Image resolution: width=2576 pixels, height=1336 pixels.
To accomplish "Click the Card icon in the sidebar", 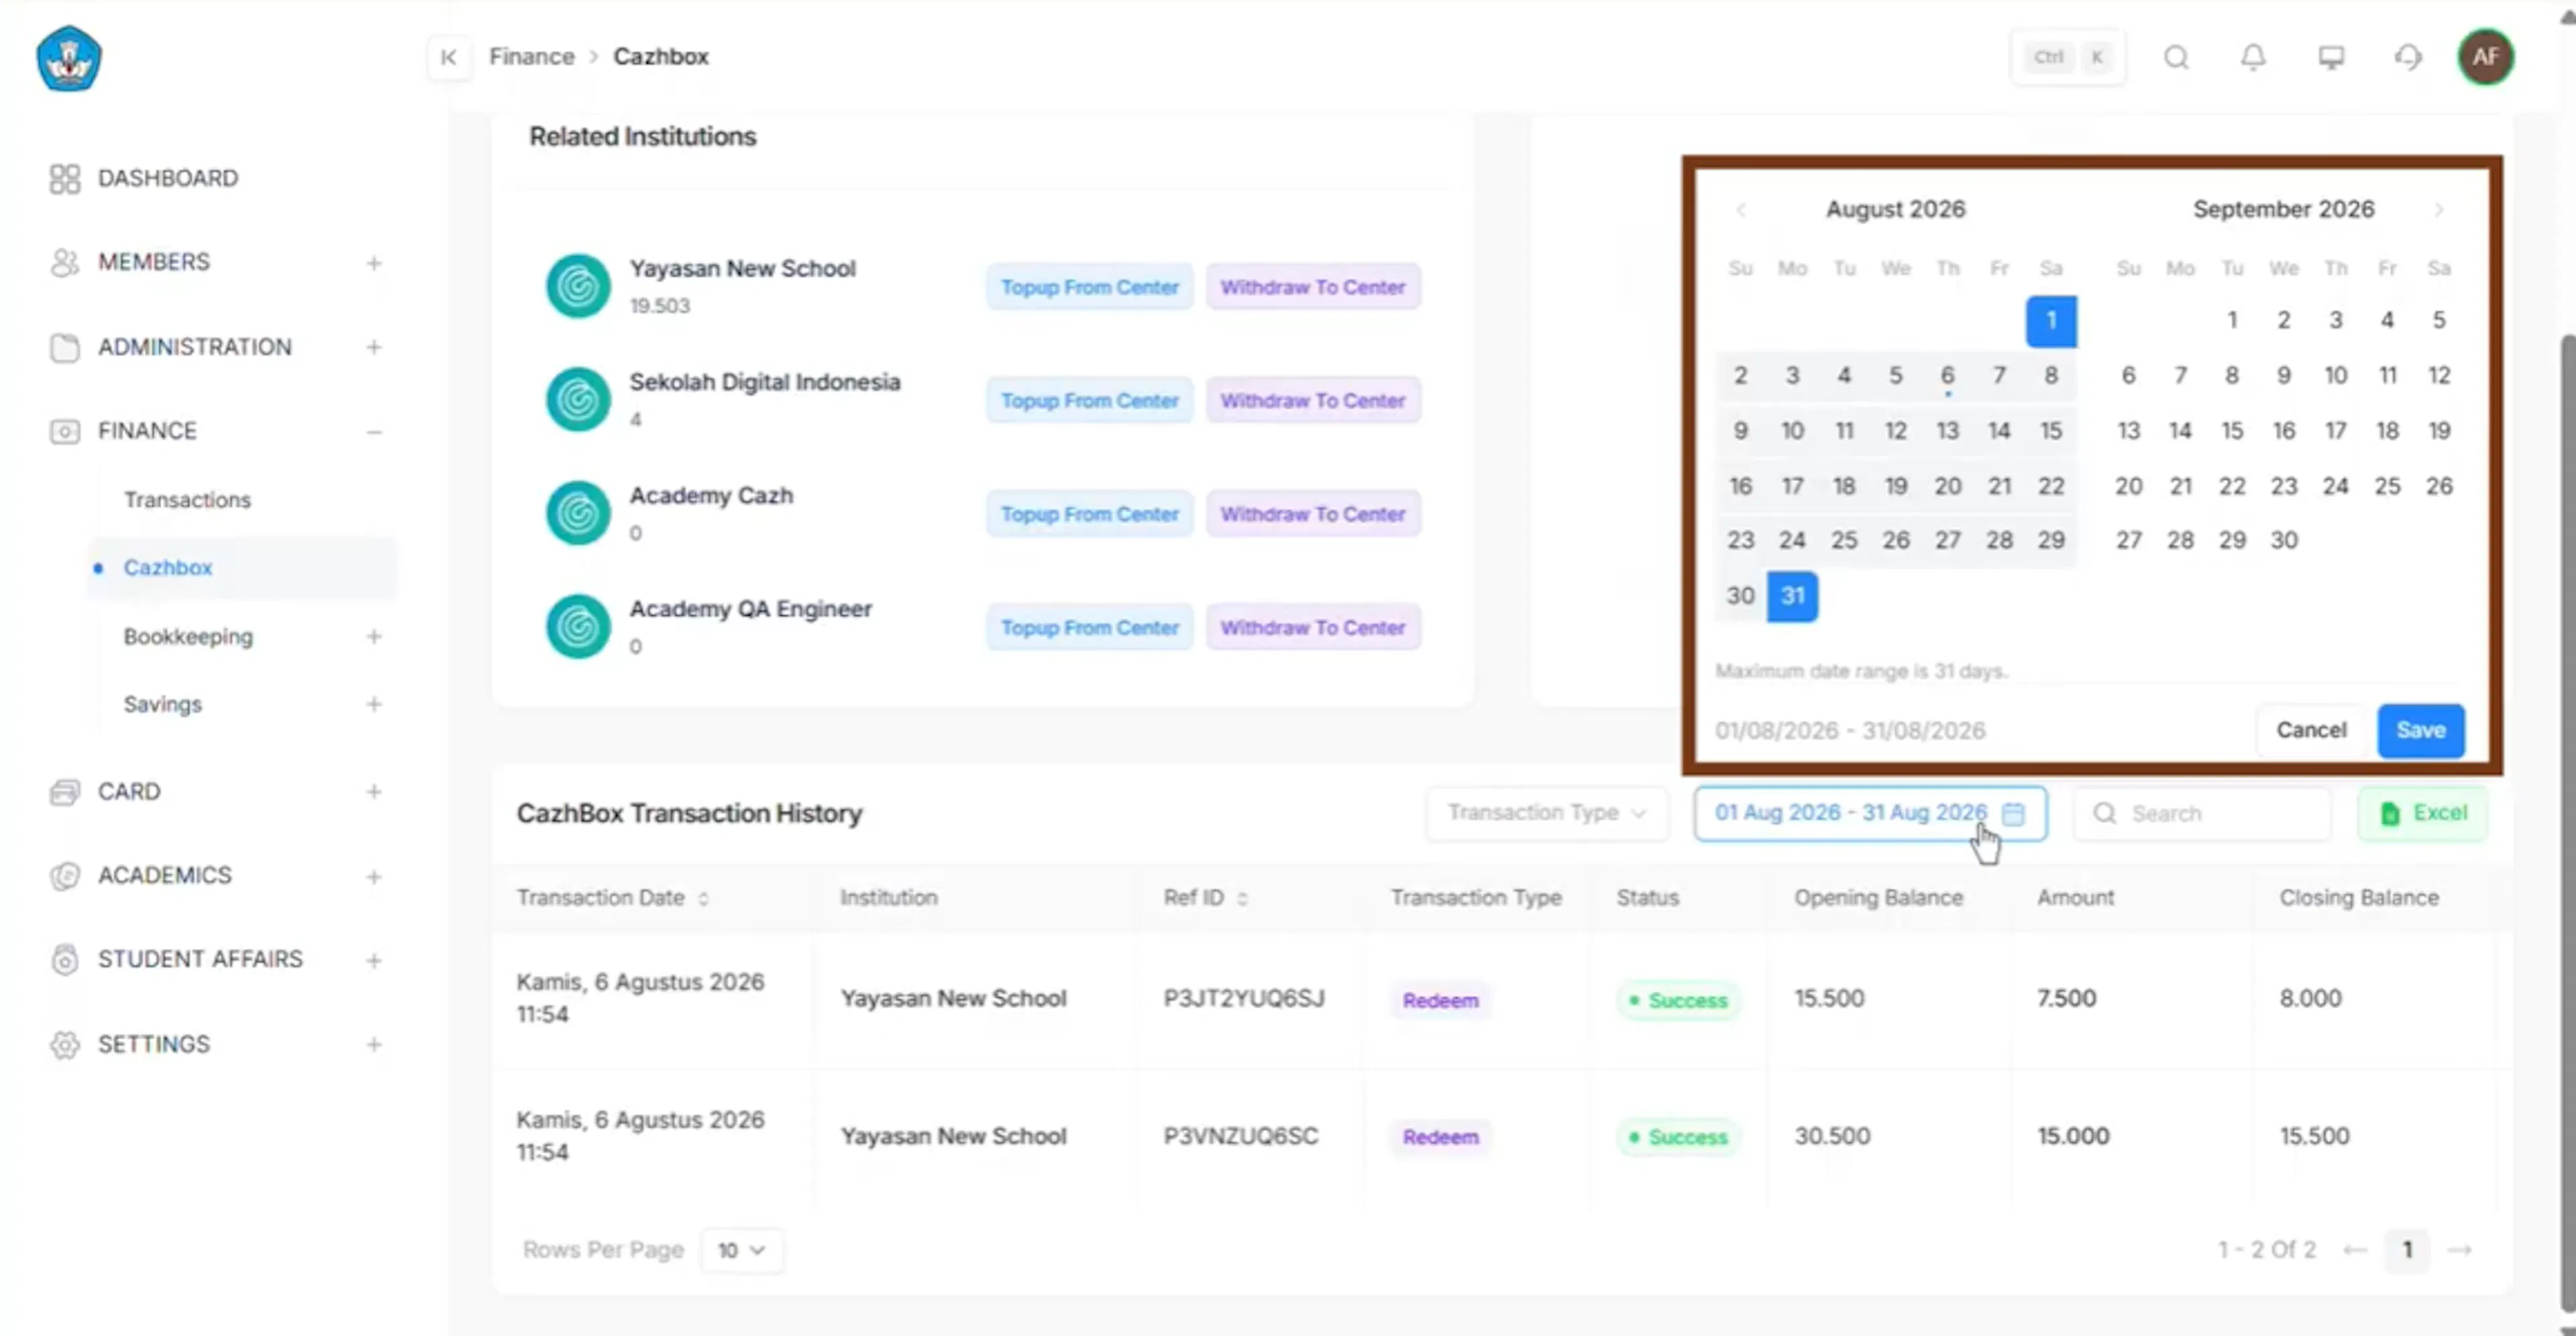I will point(64,792).
